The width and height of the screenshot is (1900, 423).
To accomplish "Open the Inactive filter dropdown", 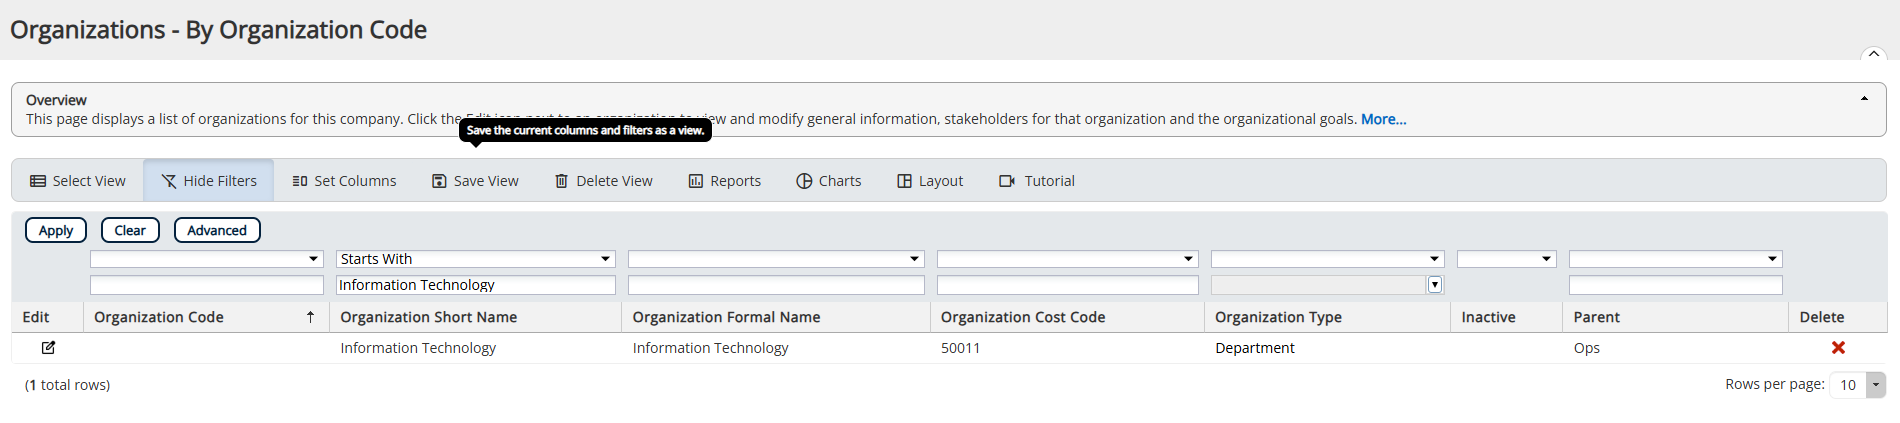I will pos(1507,259).
